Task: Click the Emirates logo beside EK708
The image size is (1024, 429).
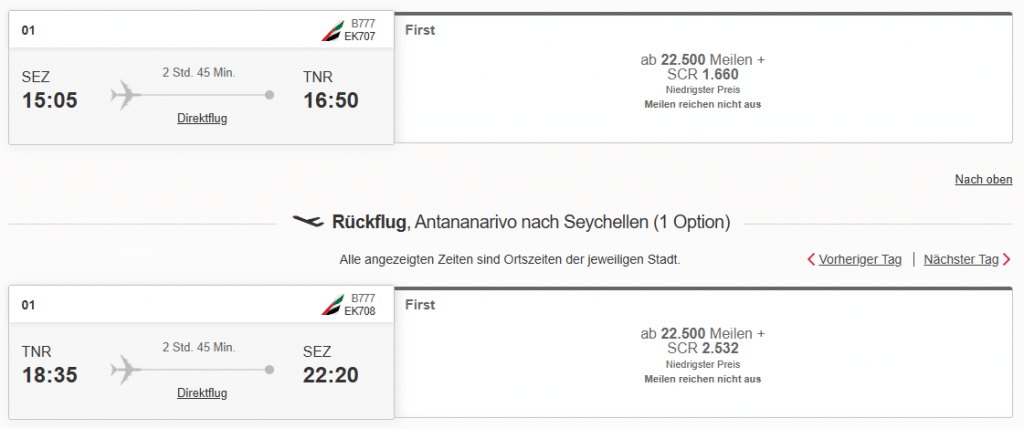Action: click(330, 306)
